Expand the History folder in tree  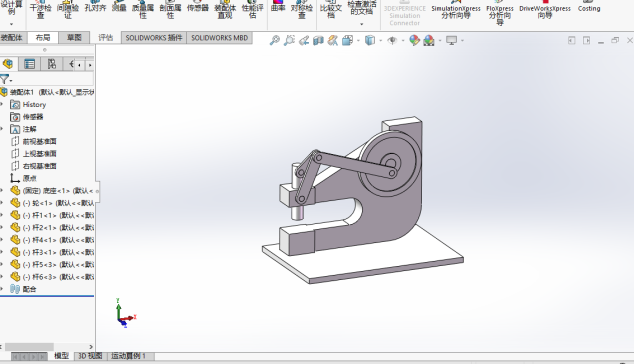point(2,104)
